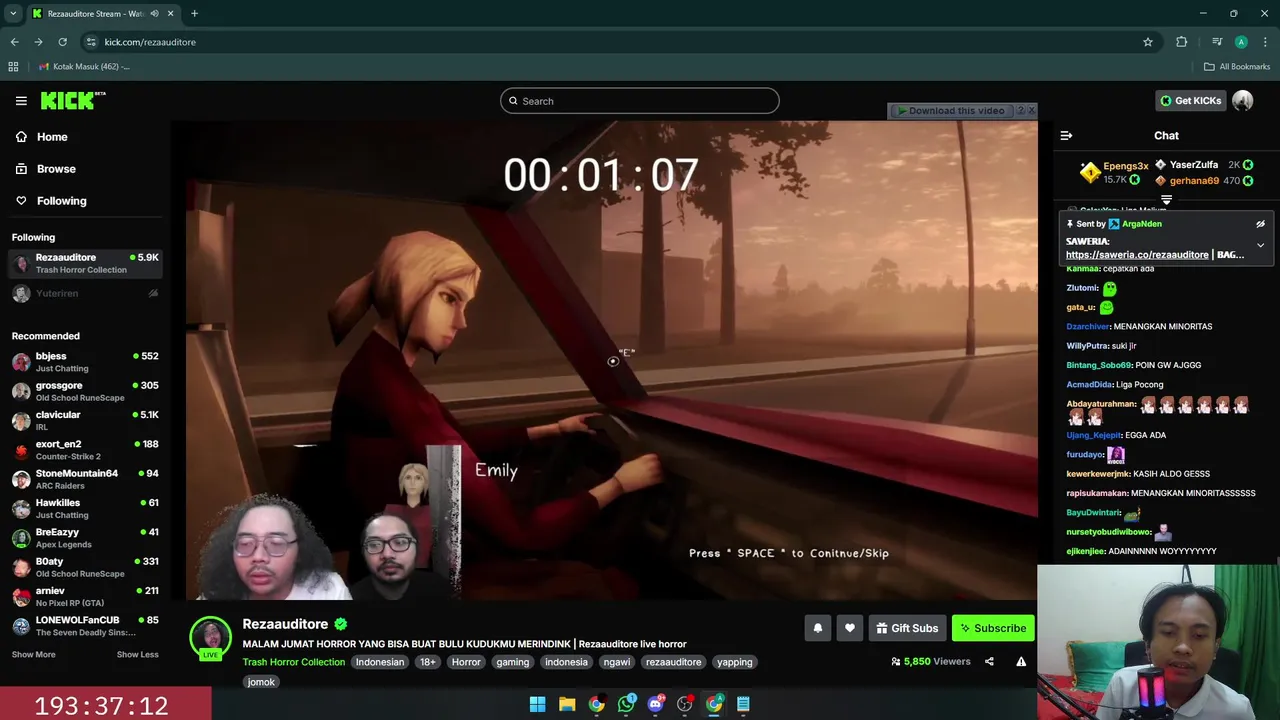1280x720 pixels.
Task: Open BreEazyy recommended channel
Action: click(85, 538)
